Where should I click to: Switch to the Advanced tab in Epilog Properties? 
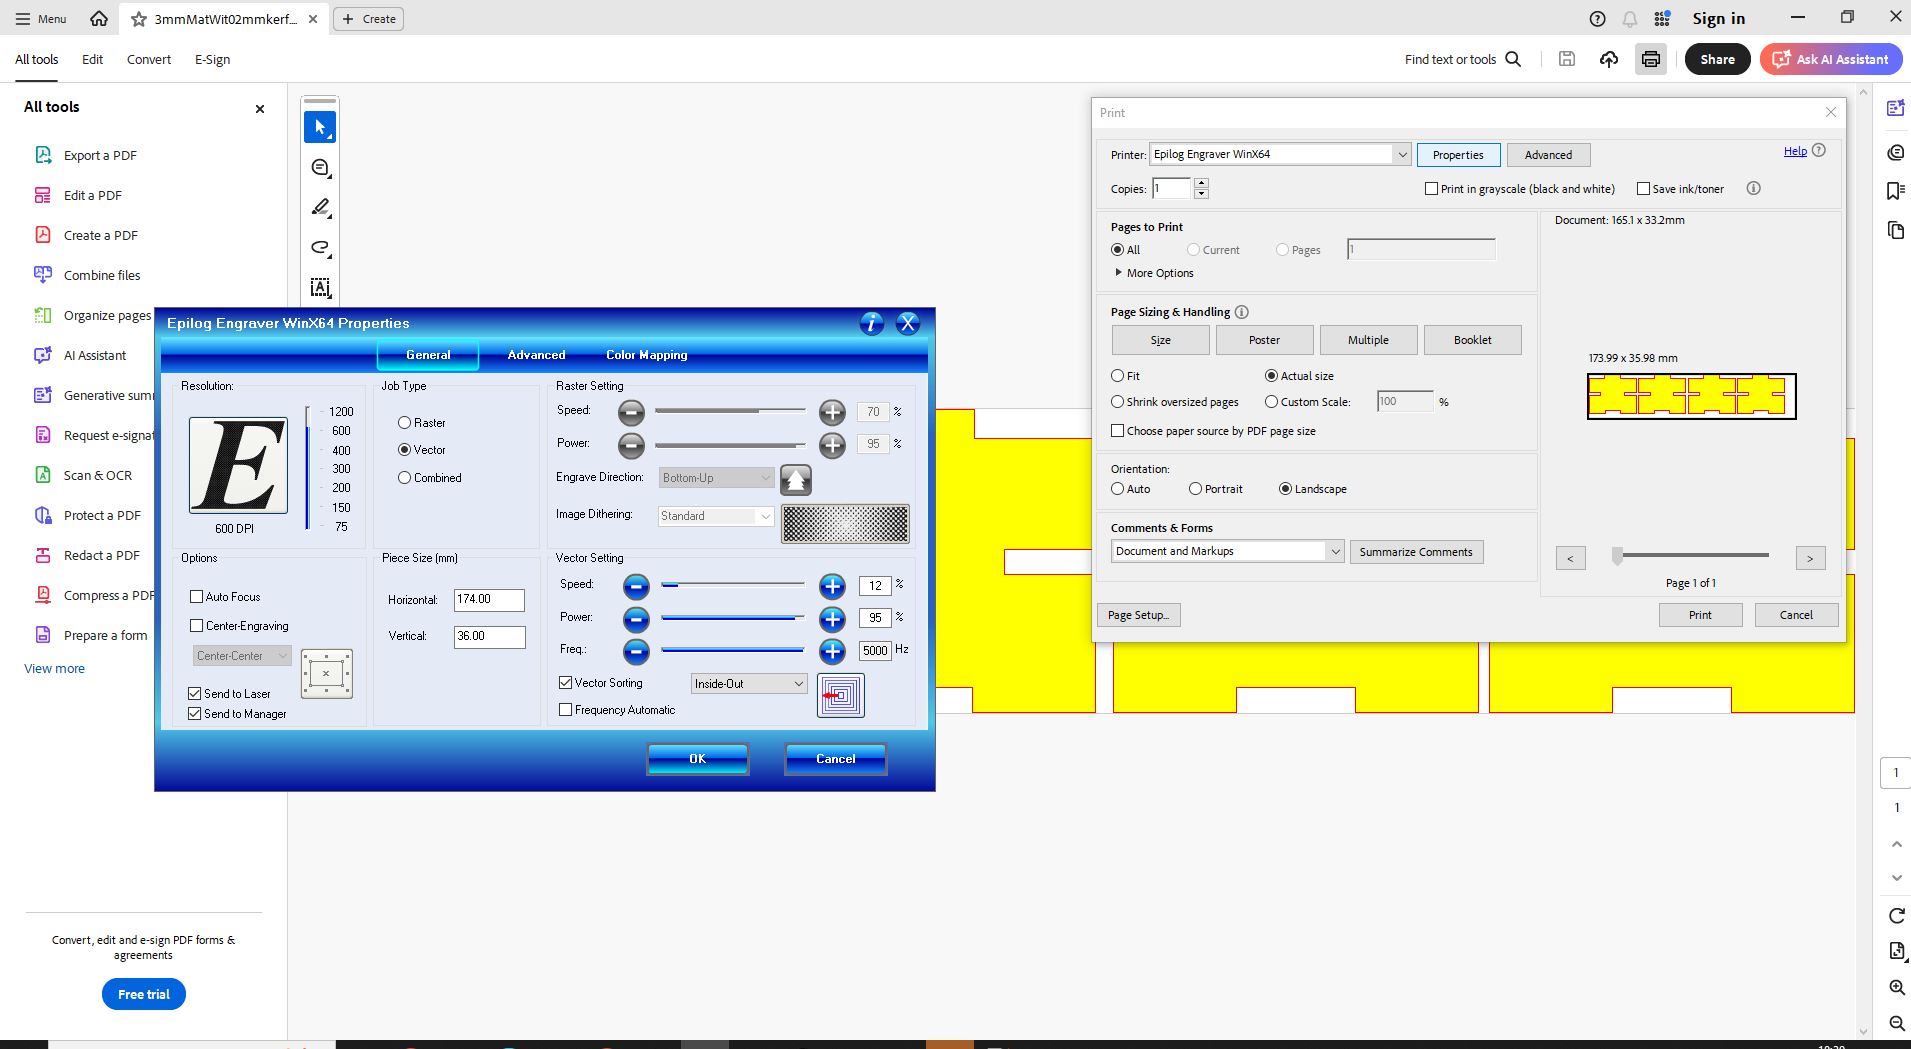(536, 355)
